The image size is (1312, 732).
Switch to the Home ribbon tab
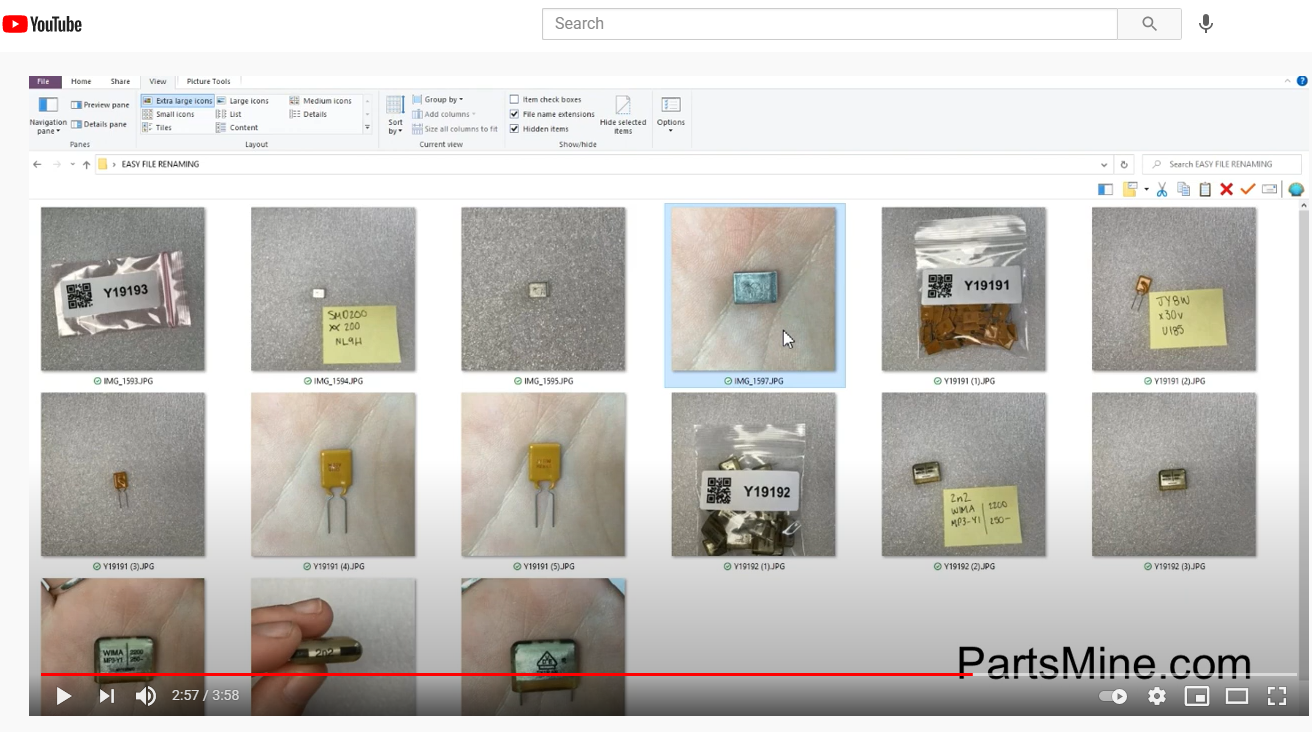tap(81, 81)
